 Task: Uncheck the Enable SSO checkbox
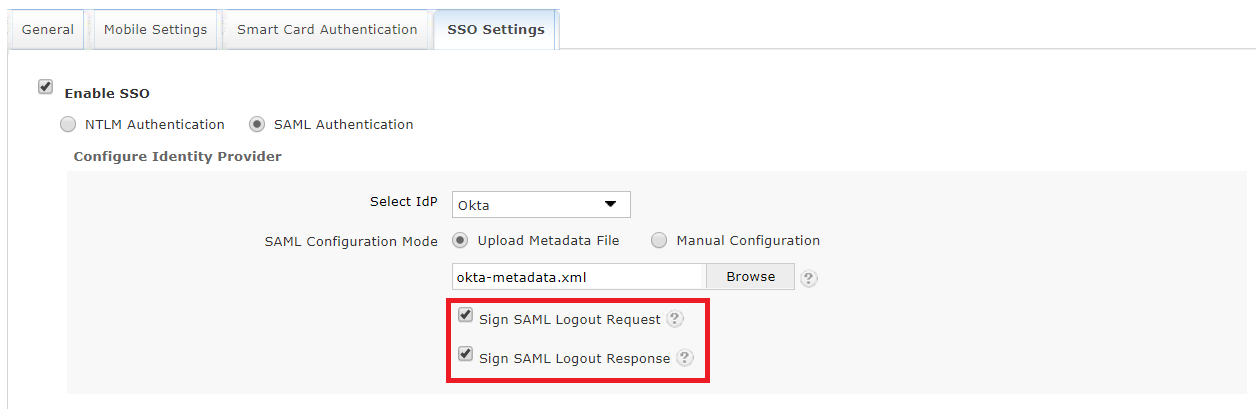(x=45, y=87)
